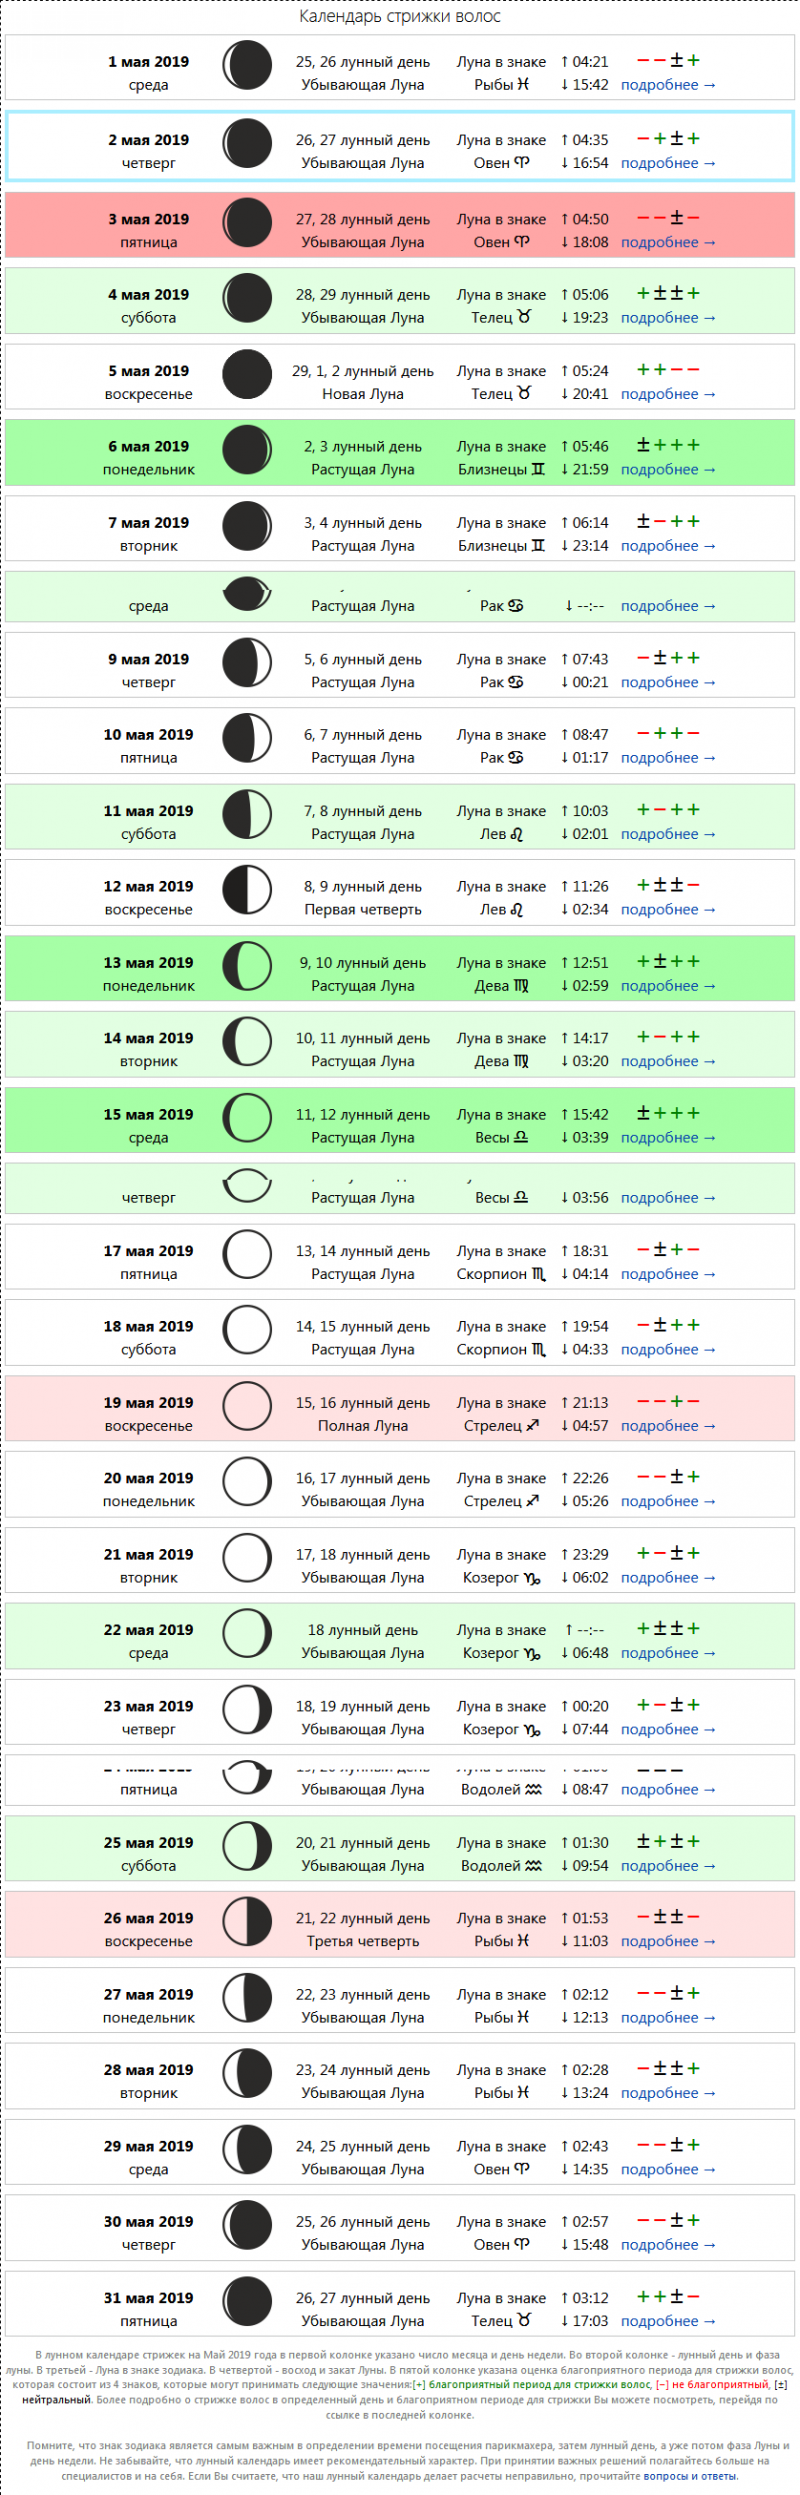Image resolution: width=800 pixels, height=2495 pixels.
Task: Select the moon icon for 31 мая 2019
Action: (x=247, y=2302)
